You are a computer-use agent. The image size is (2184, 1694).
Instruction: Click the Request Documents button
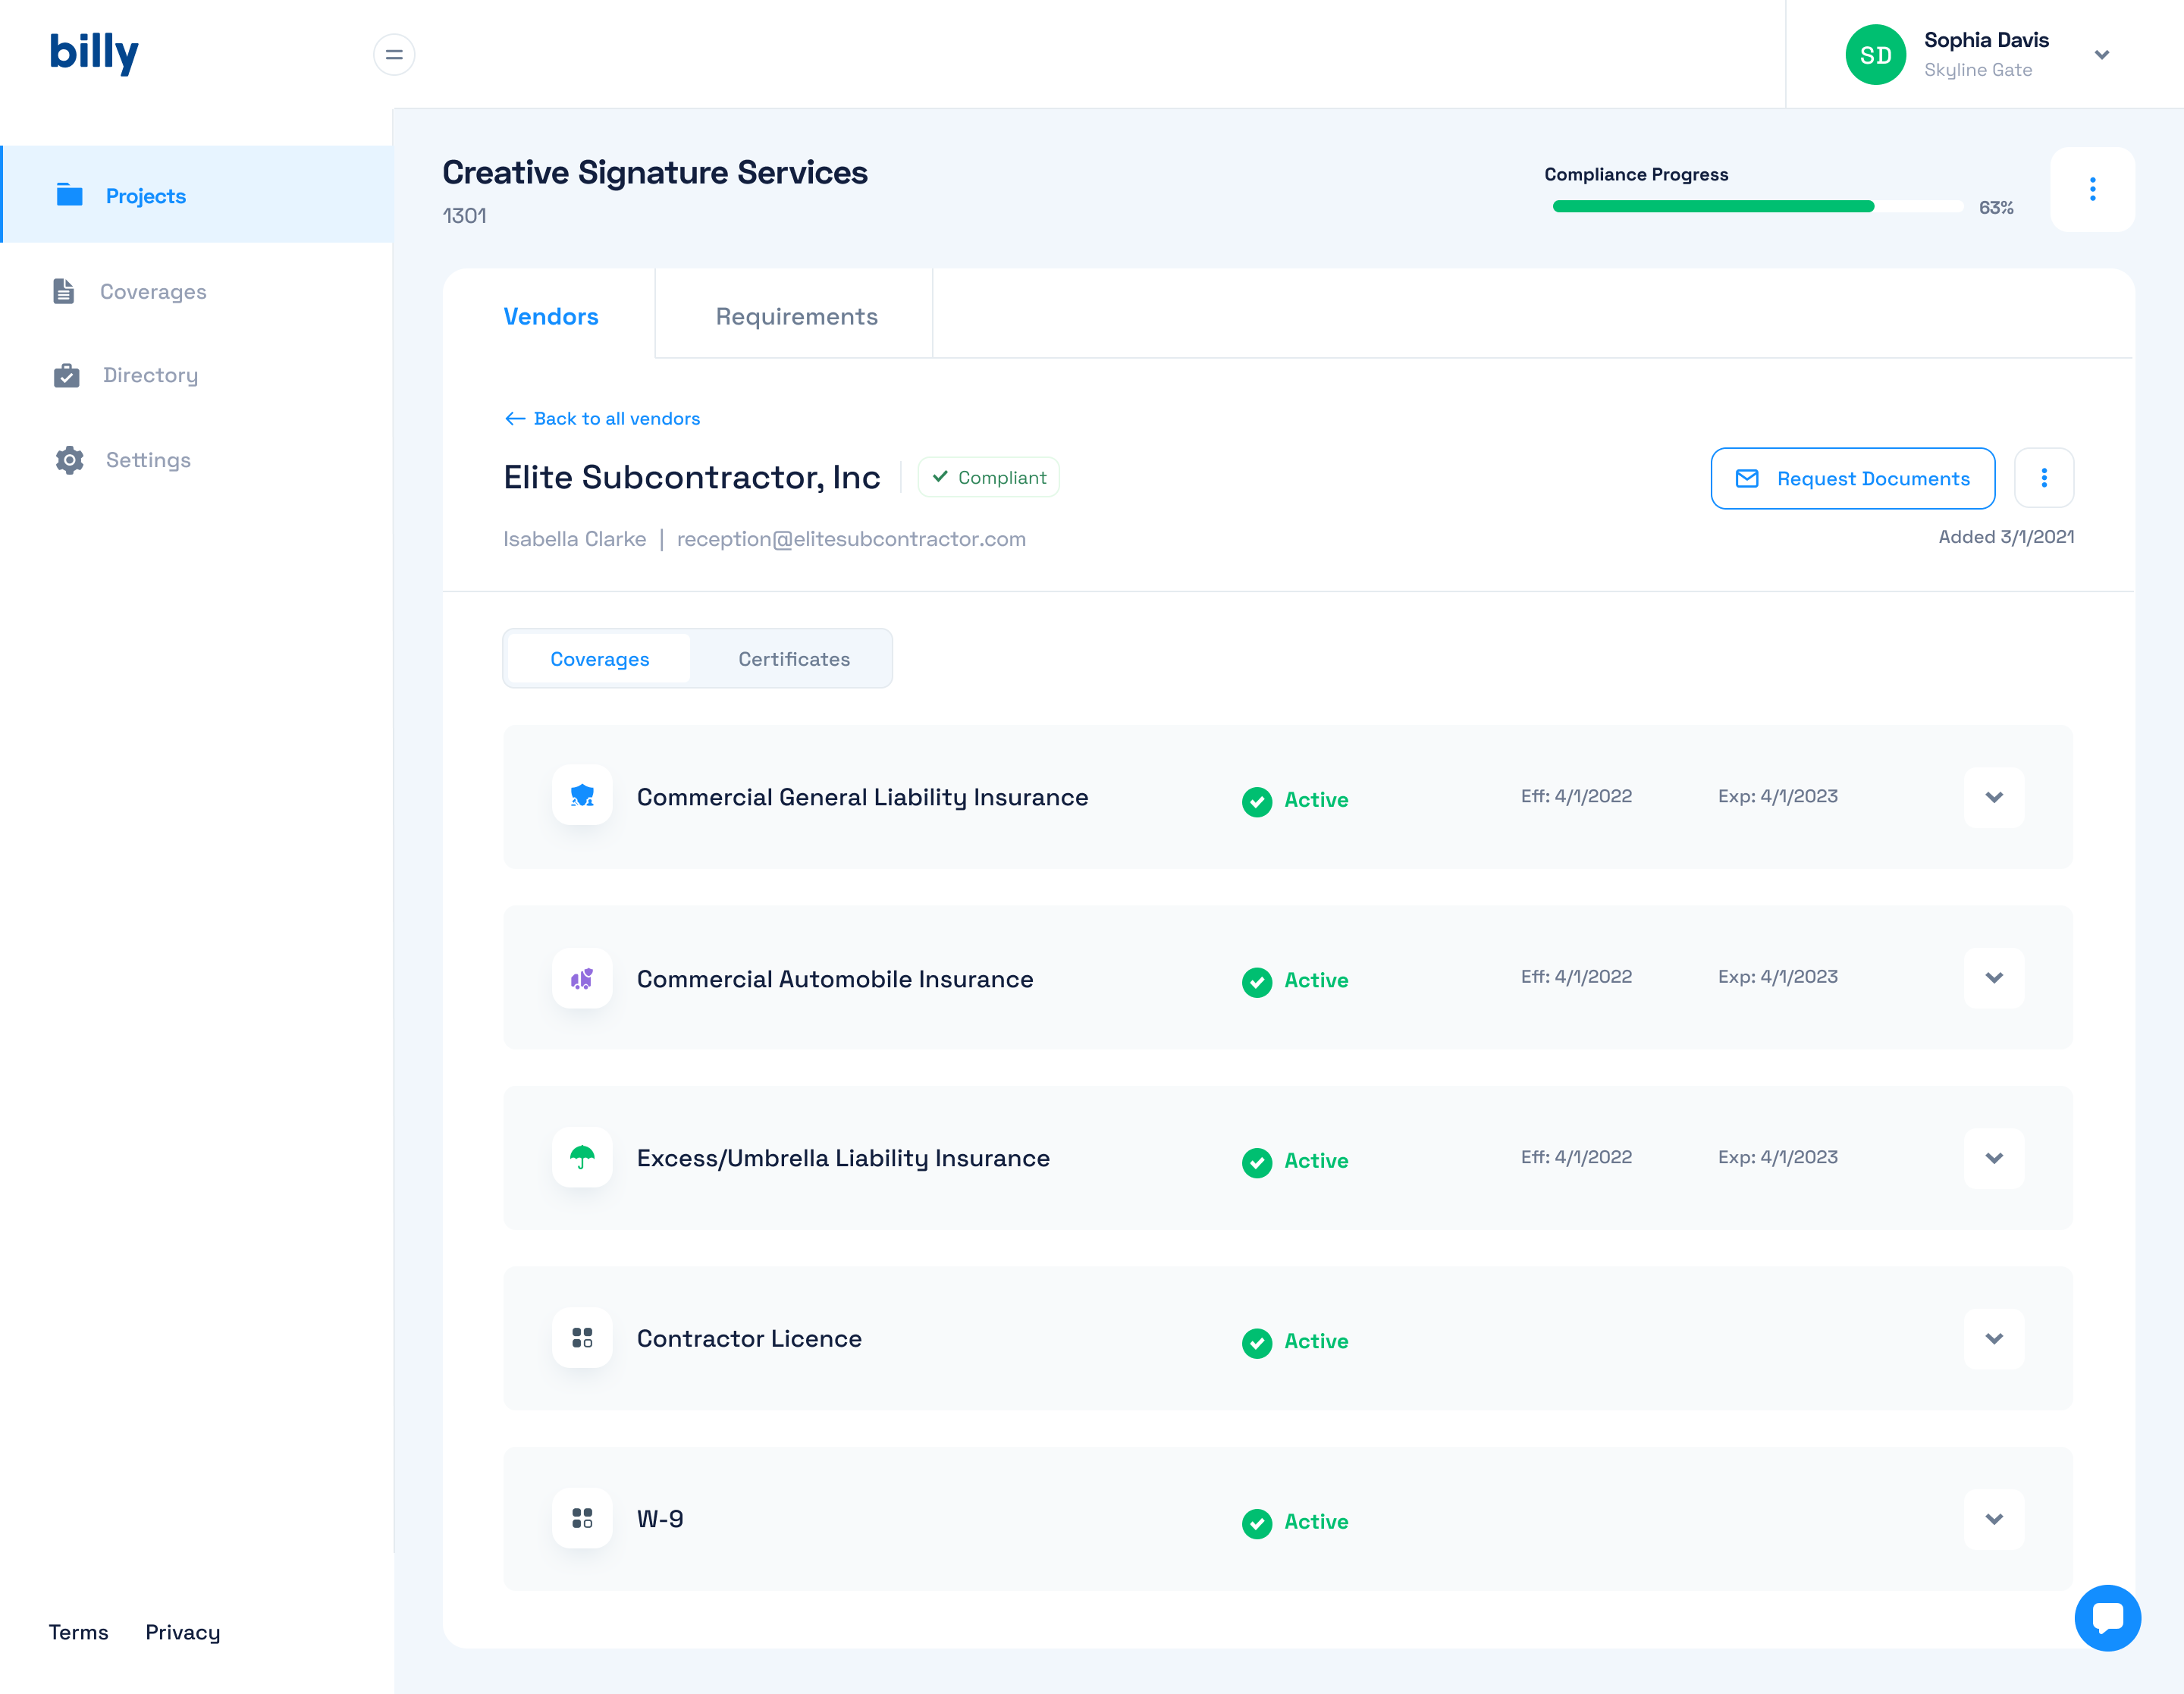(1852, 478)
